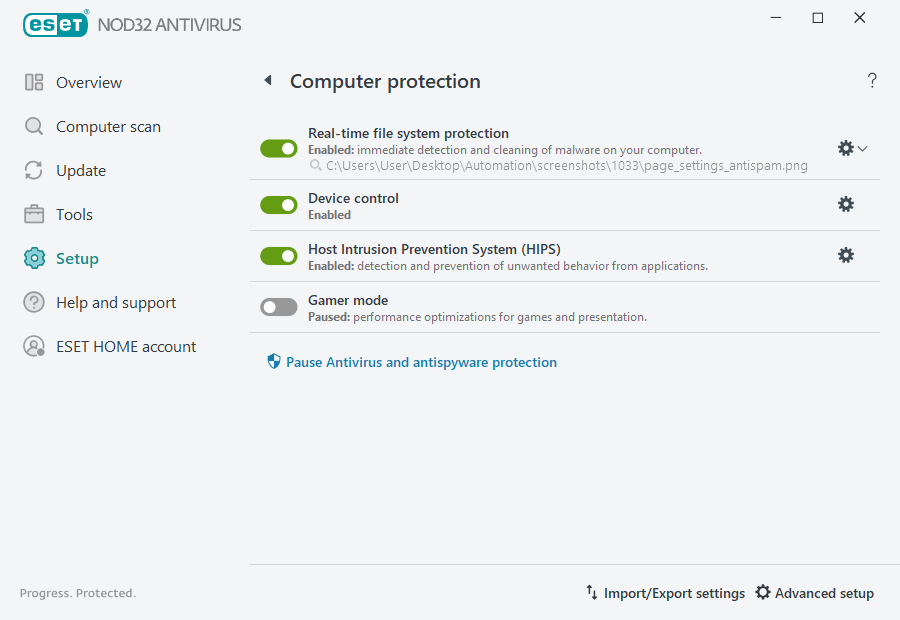
Task: Turn off Device control toggle
Action: click(x=279, y=205)
